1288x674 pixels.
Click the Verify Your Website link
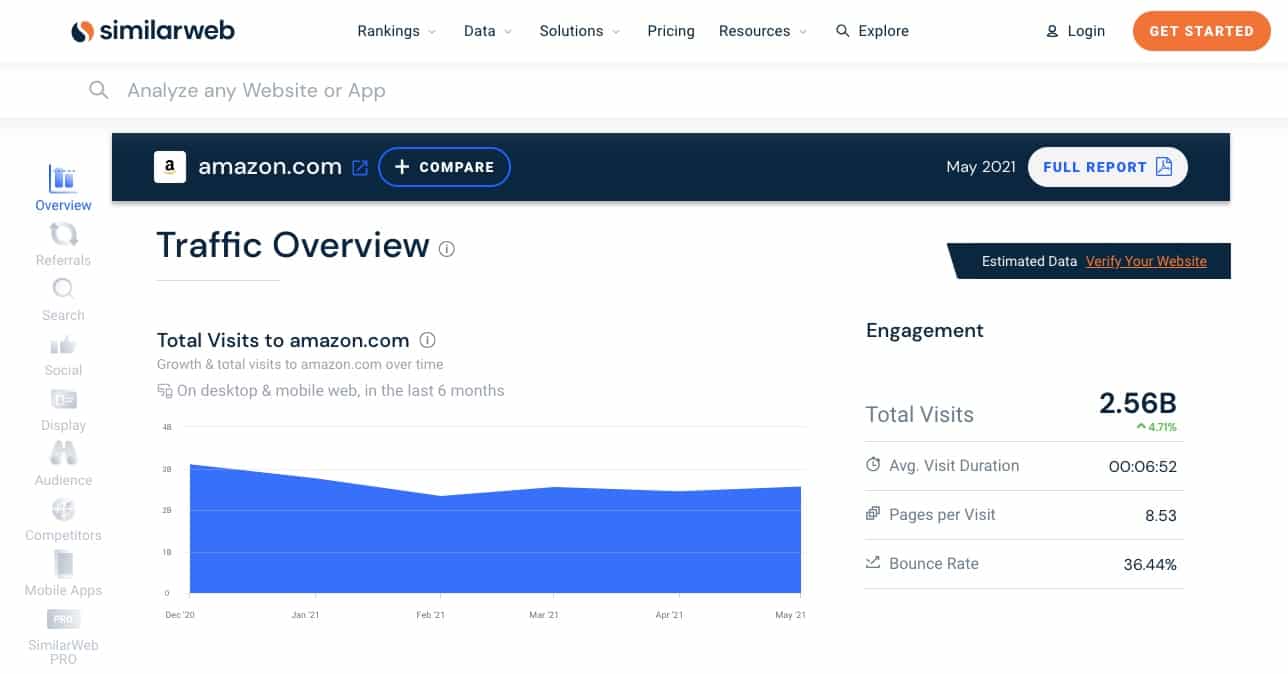click(1146, 261)
